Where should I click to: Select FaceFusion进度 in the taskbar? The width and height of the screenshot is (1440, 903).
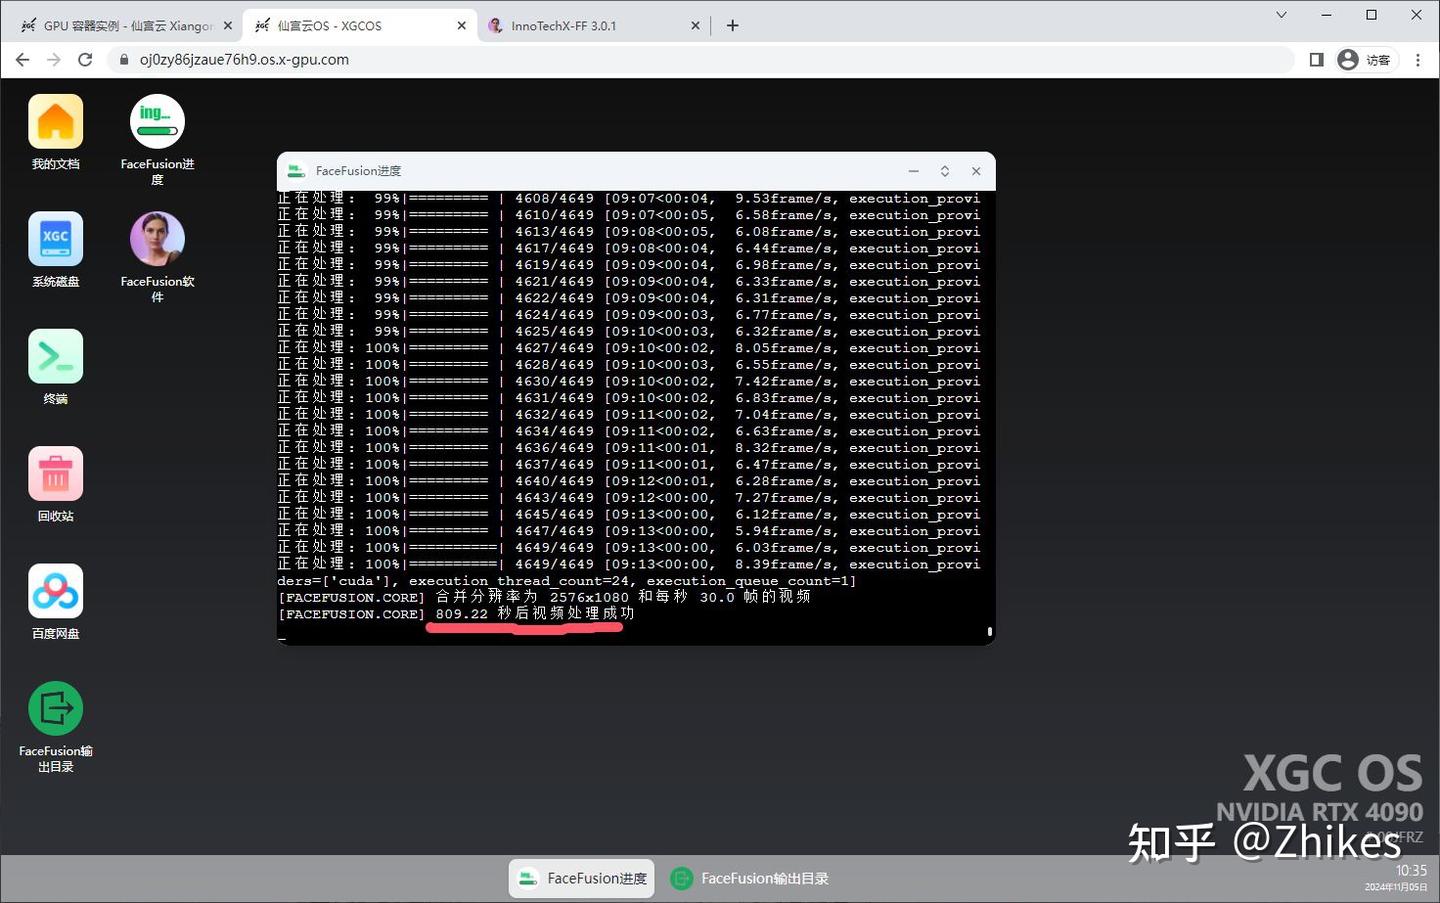tap(582, 879)
